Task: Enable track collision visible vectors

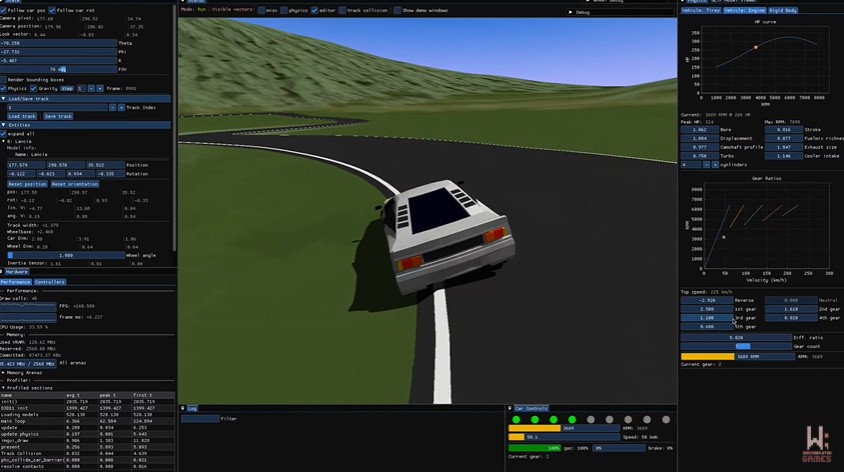Action: (342, 10)
